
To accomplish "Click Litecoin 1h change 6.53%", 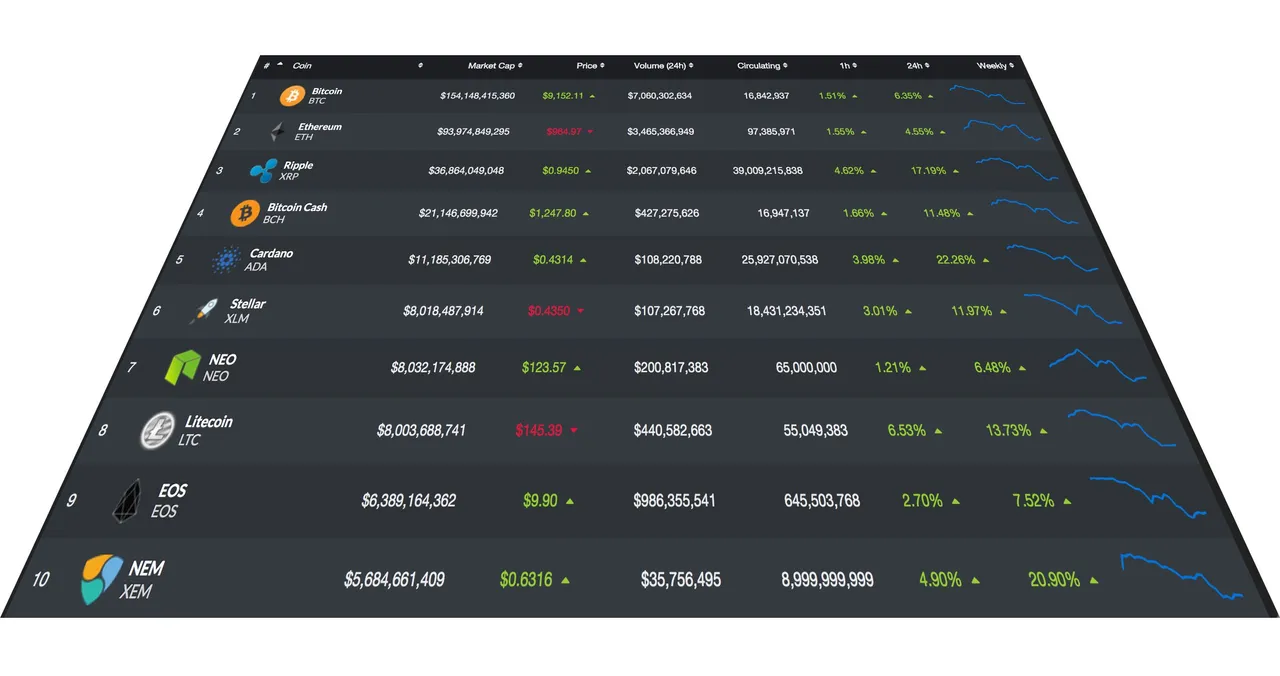I will pos(907,431).
